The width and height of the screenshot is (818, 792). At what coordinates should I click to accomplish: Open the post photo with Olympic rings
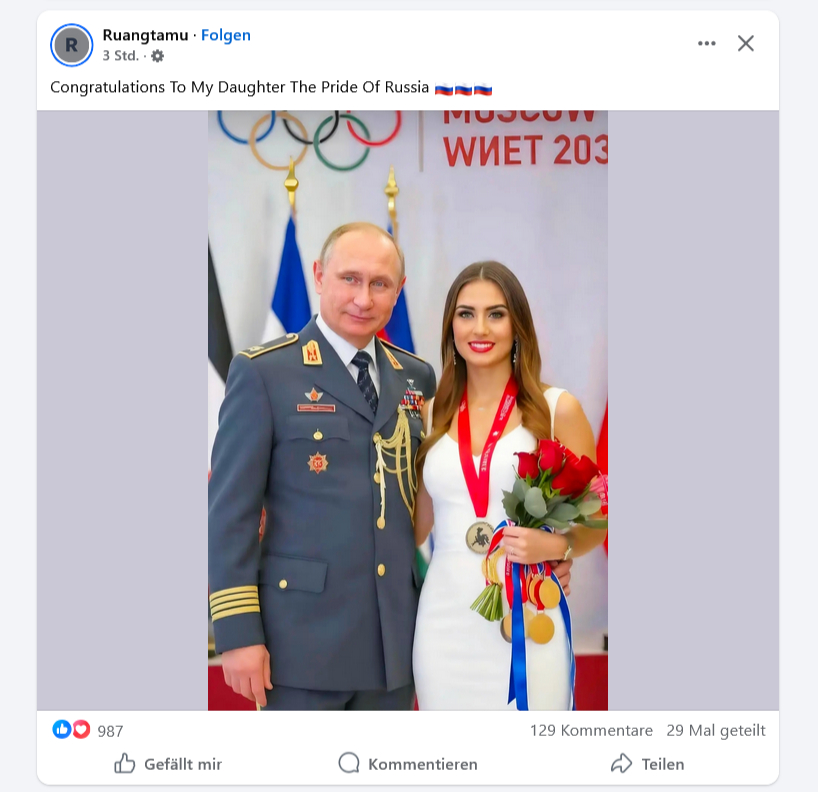pyautogui.click(x=408, y=410)
